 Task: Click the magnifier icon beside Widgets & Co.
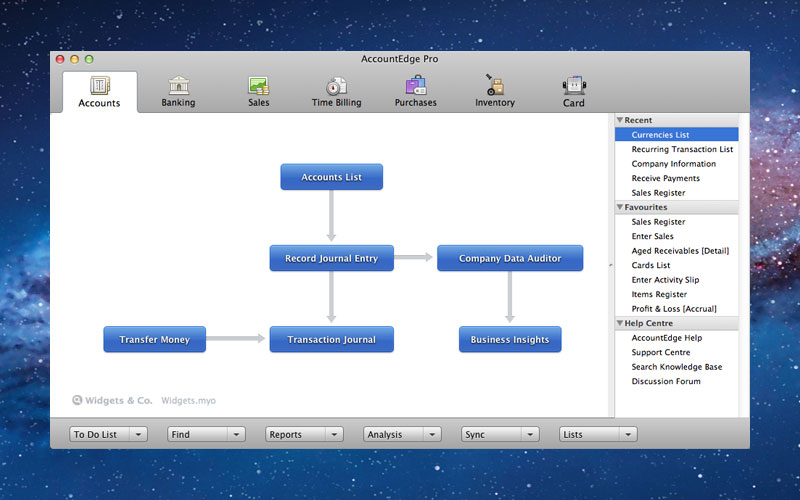click(x=77, y=400)
